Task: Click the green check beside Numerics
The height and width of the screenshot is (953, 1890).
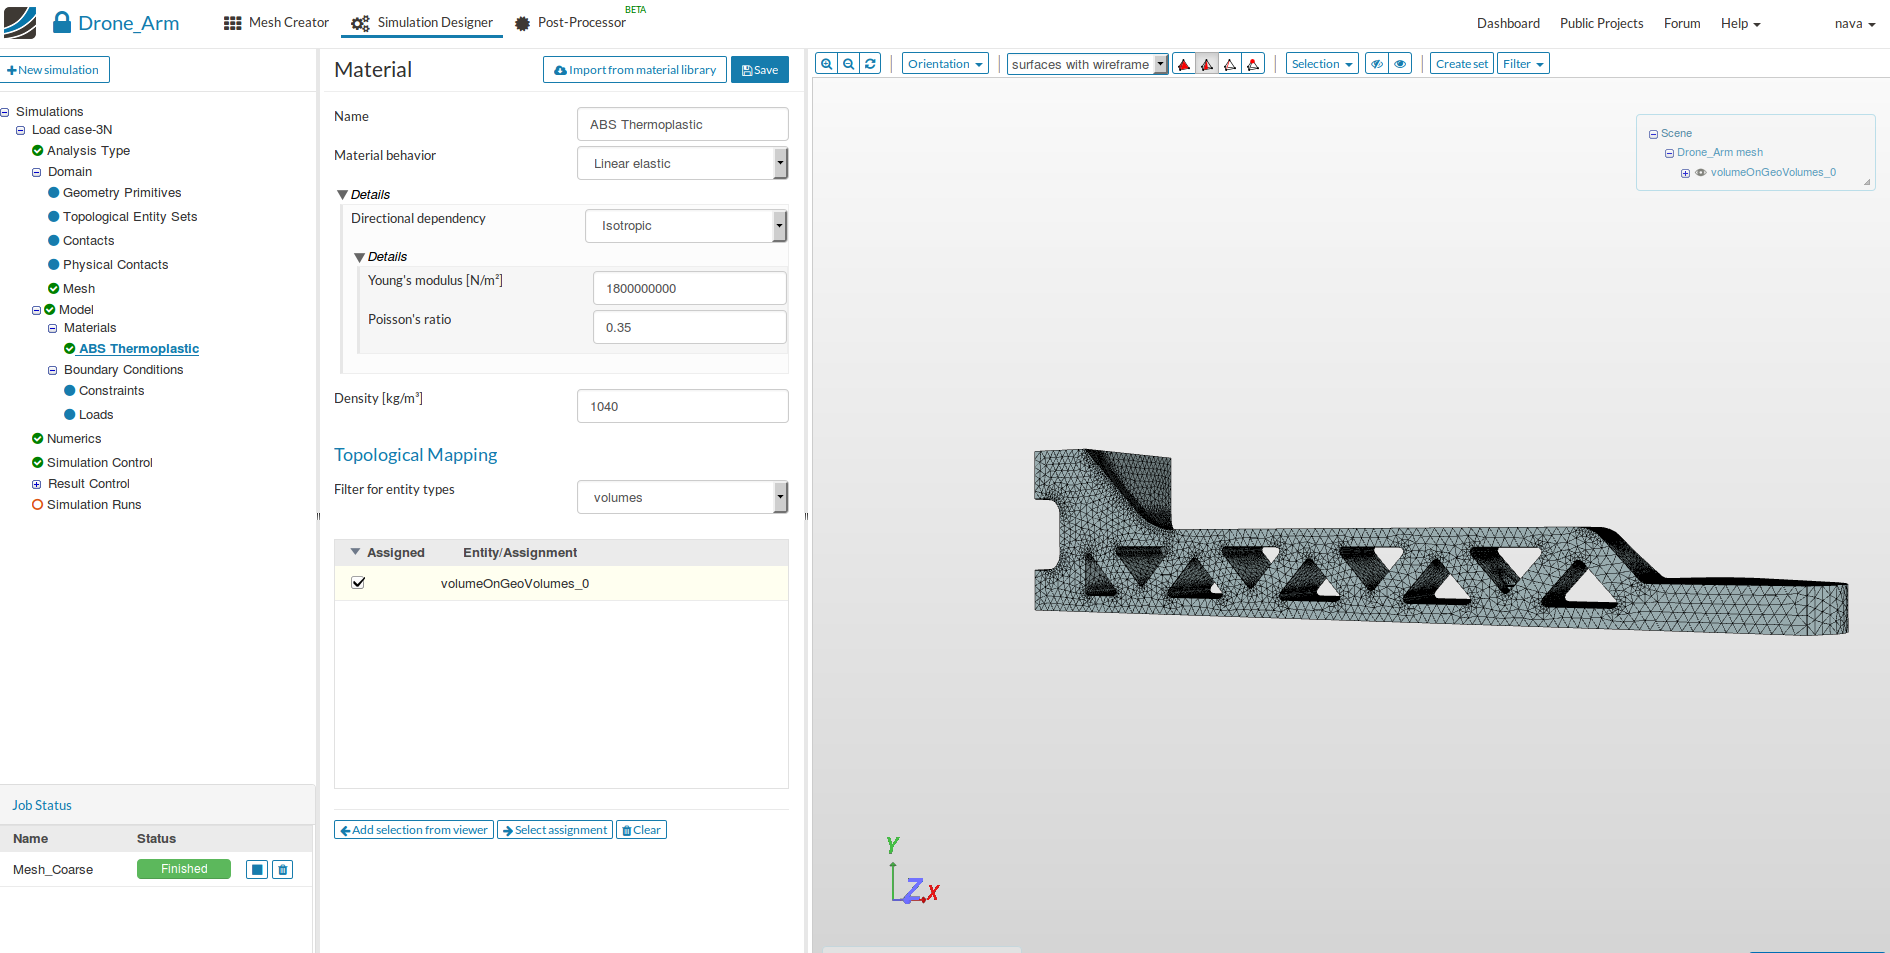Action: [38, 438]
